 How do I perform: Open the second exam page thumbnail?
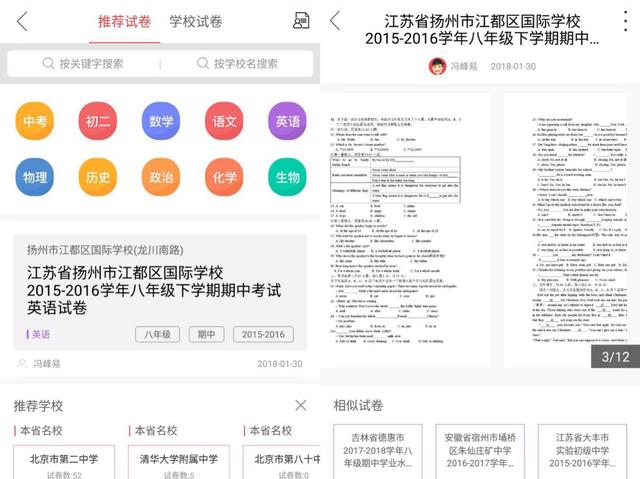[566, 231]
